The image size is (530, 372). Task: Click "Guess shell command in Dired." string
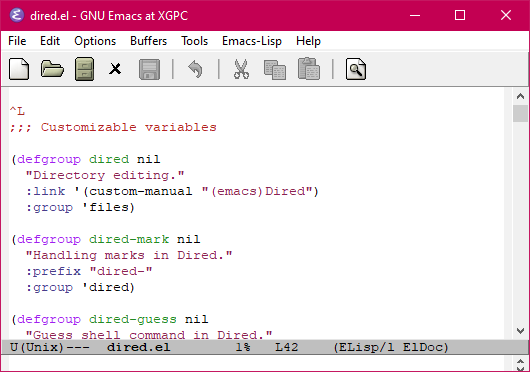tap(149, 335)
